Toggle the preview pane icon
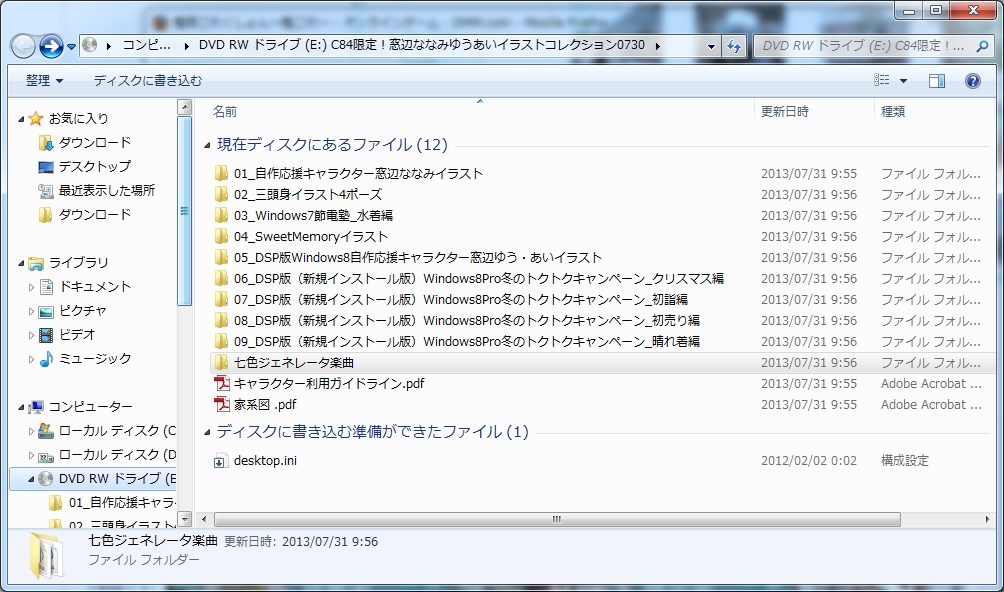The image size is (1004, 592). tap(937, 81)
